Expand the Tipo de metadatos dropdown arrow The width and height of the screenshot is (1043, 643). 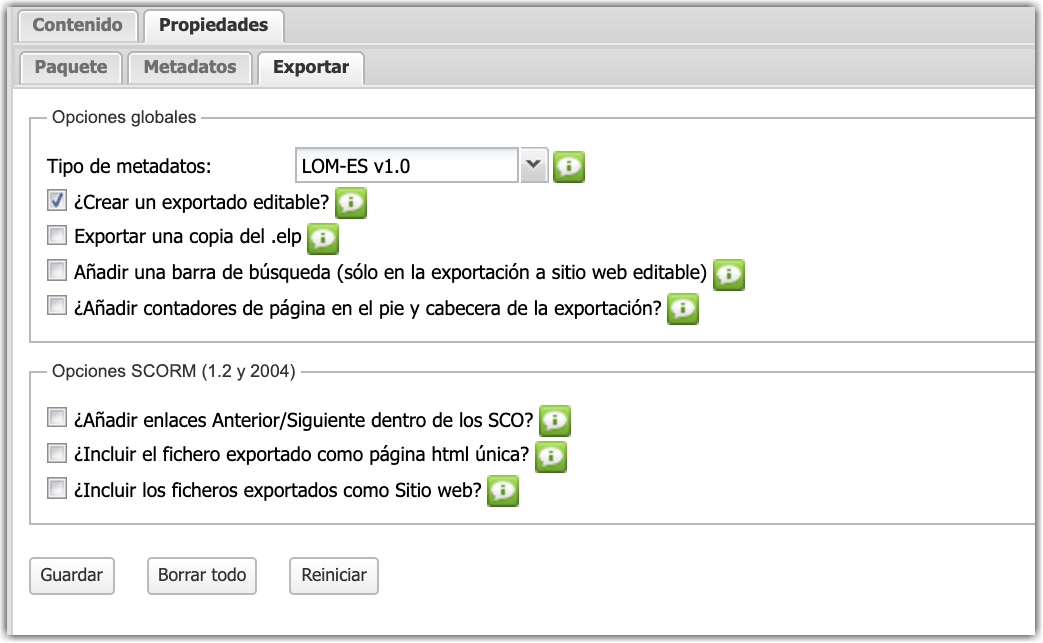click(x=534, y=165)
